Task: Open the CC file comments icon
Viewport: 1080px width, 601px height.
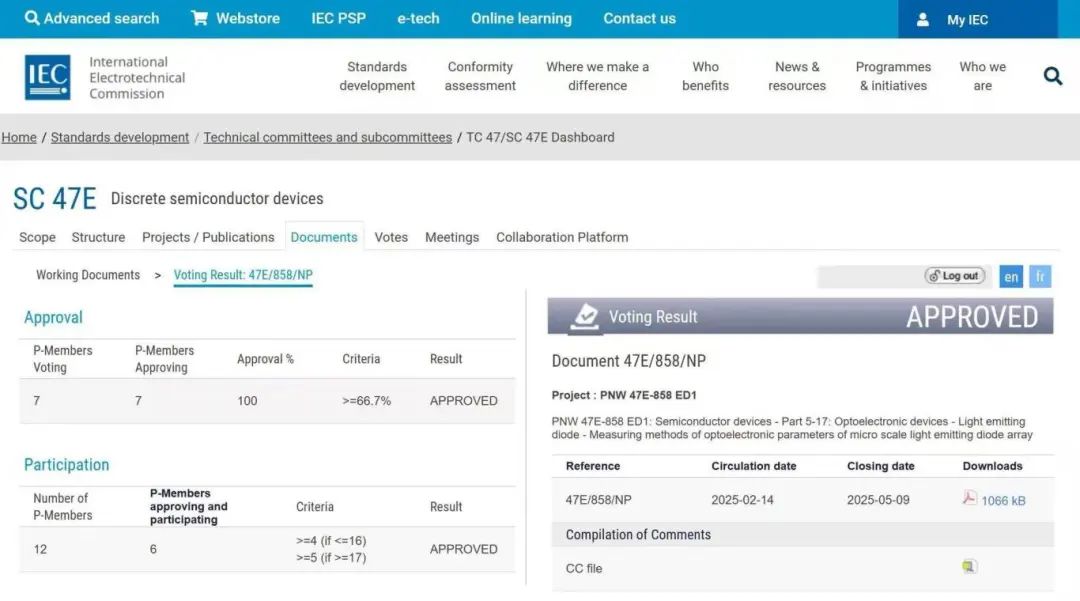Action: coord(968,567)
